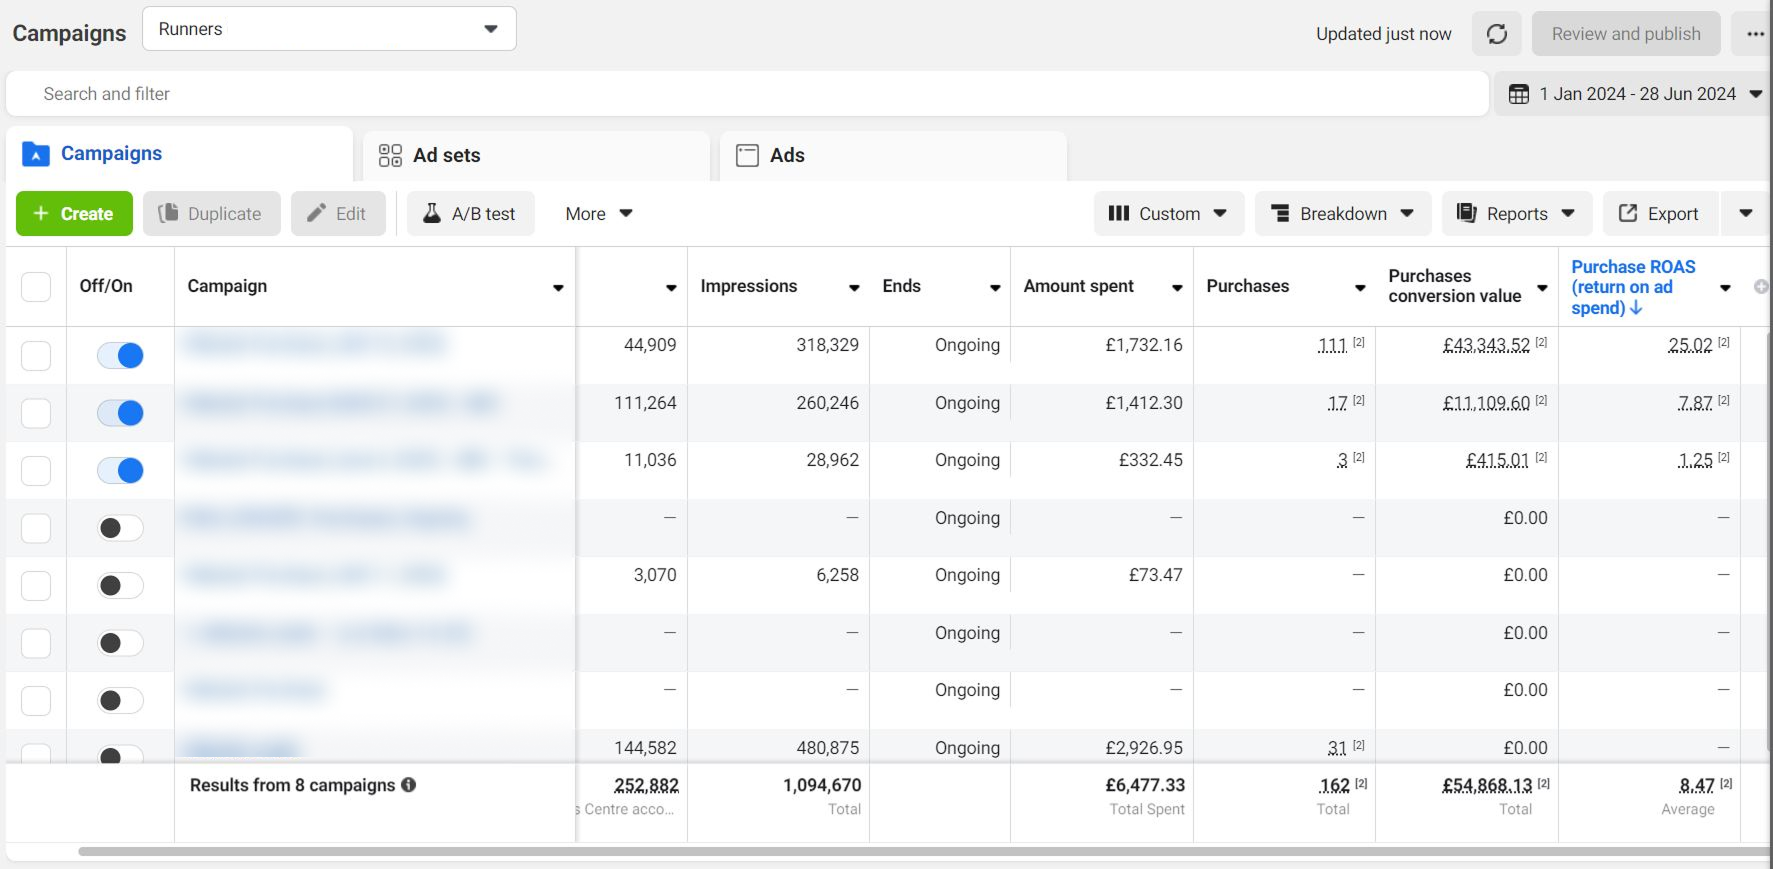Click the green Create button
The height and width of the screenshot is (869, 1773).
click(74, 214)
